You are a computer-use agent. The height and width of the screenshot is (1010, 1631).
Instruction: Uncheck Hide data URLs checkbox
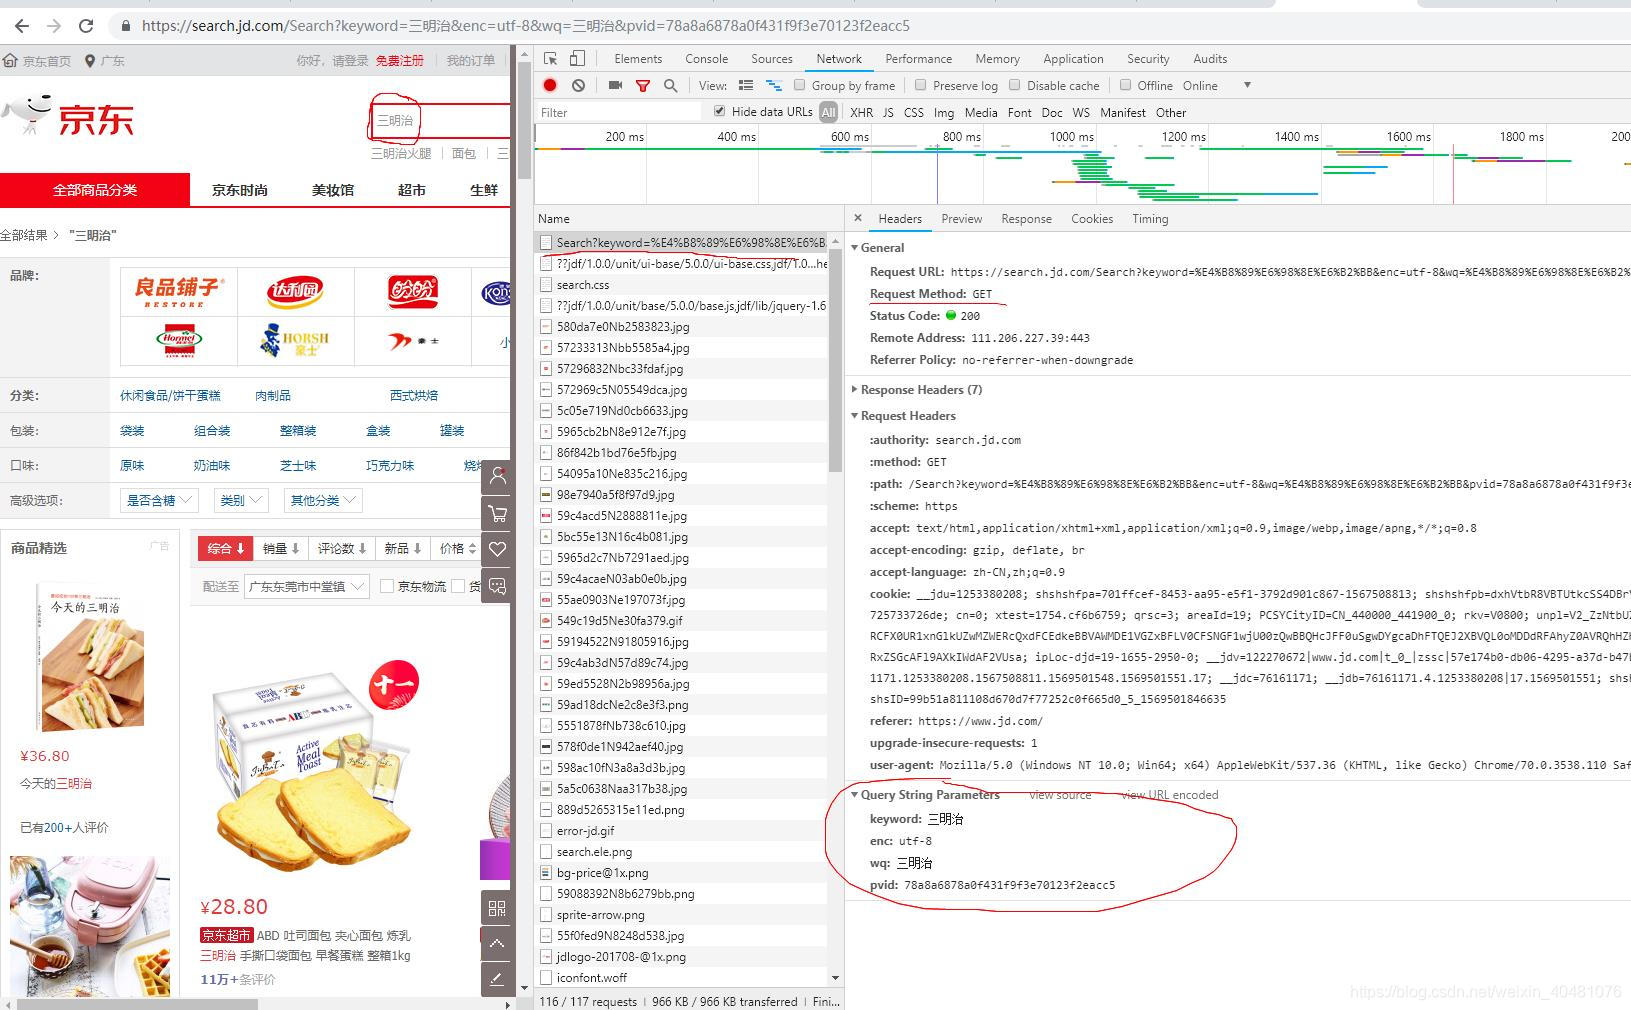click(x=719, y=111)
